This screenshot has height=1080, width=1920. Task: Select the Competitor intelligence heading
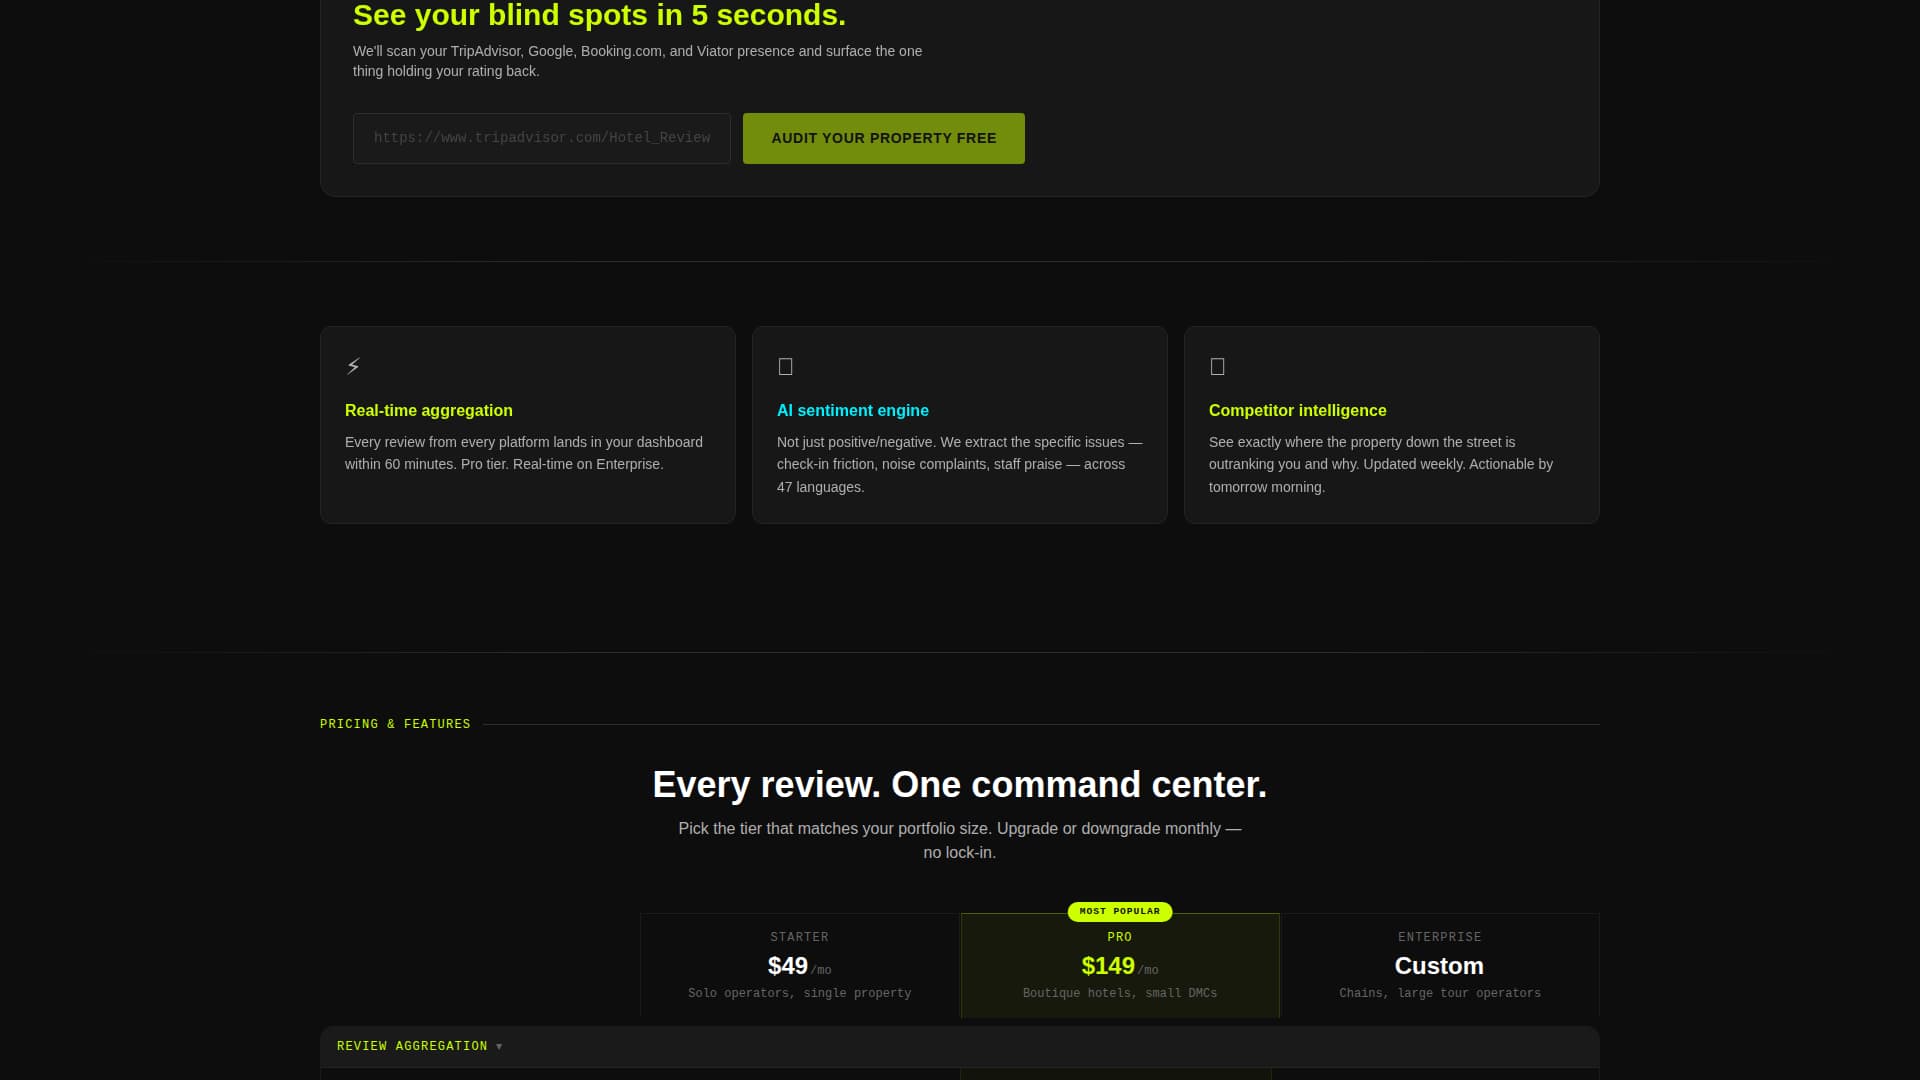(x=1297, y=410)
